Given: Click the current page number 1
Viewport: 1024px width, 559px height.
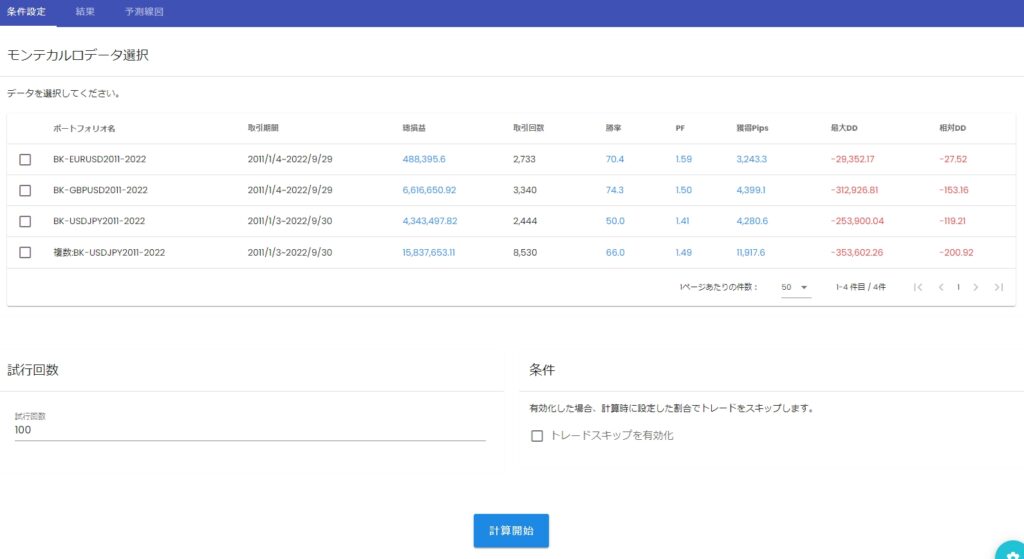Looking at the screenshot, I should pyautogui.click(x=958, y=287).
